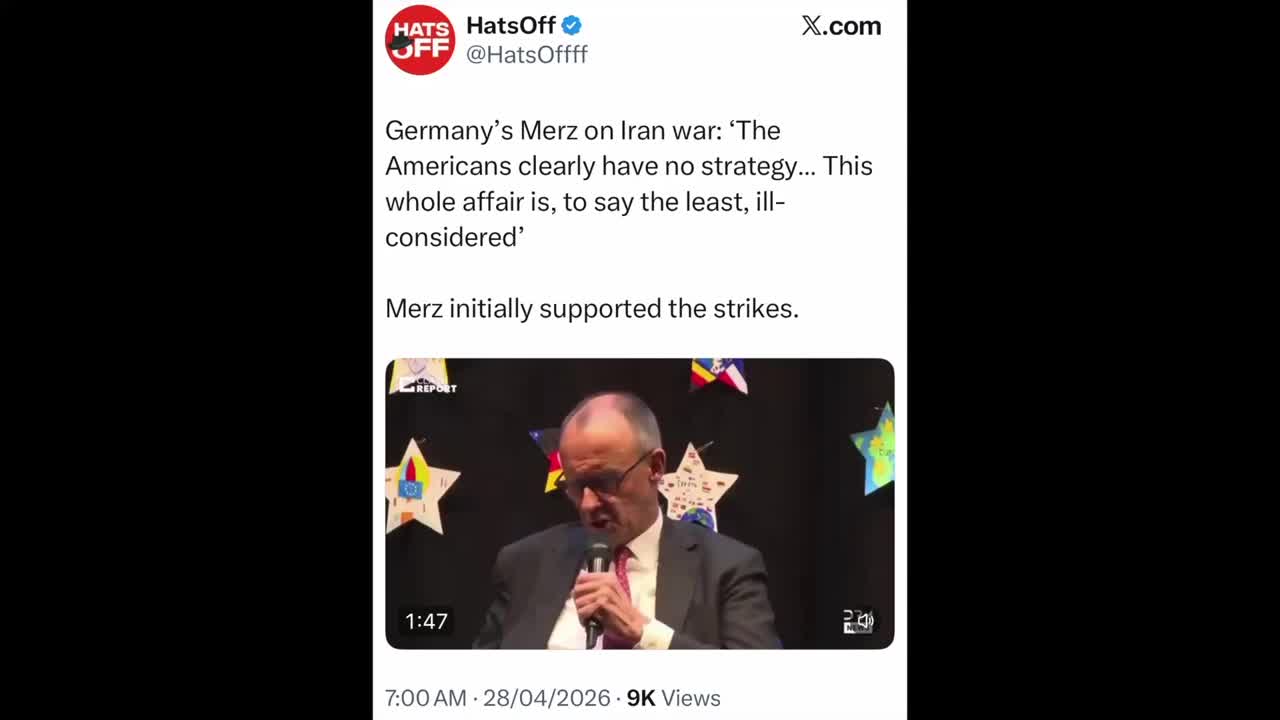The width and height of the screenshot is (1280, 720).
Task: Open the HatsOff display name link
Action: click(x=511, y=25)
